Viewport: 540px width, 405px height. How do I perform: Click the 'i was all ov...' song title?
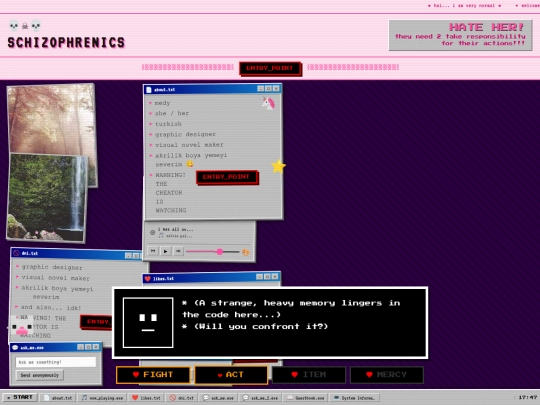coord(176,229)
